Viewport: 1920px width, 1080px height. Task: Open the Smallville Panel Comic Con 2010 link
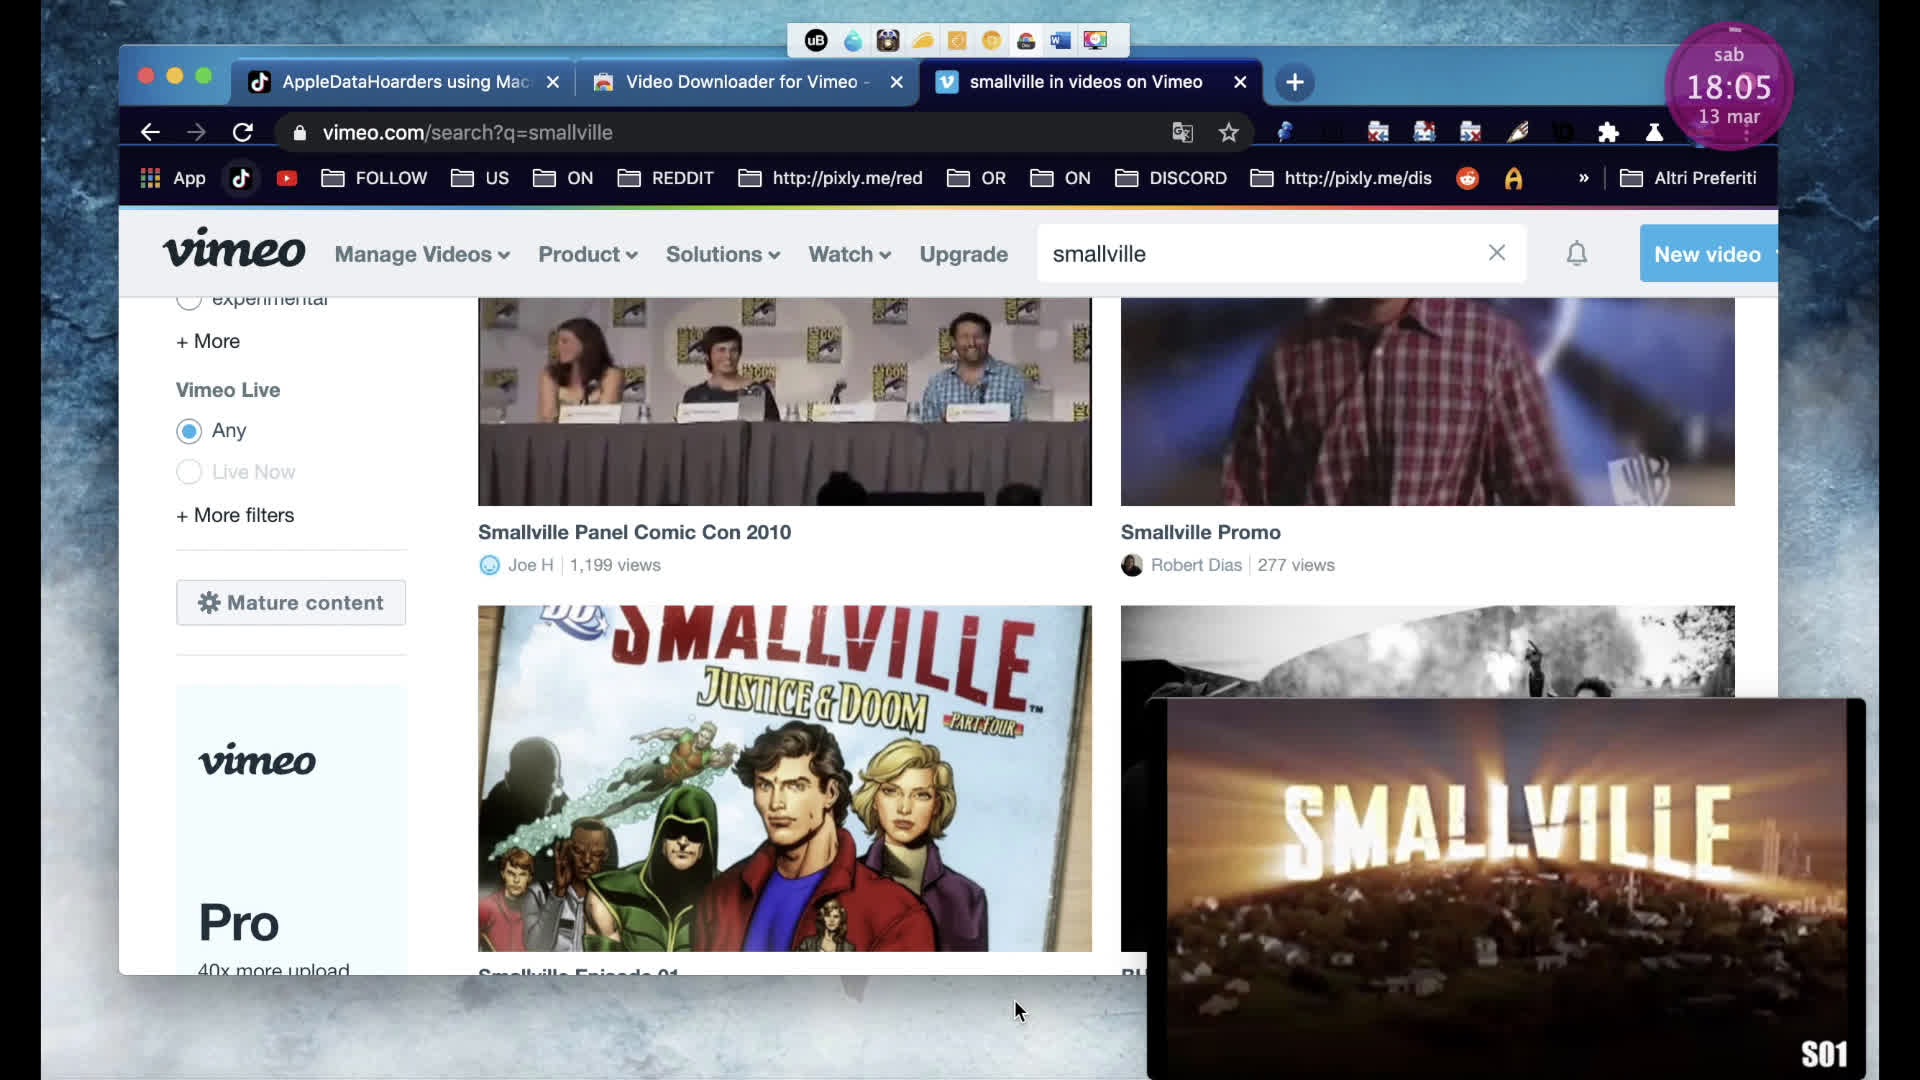tap(634, 532)
